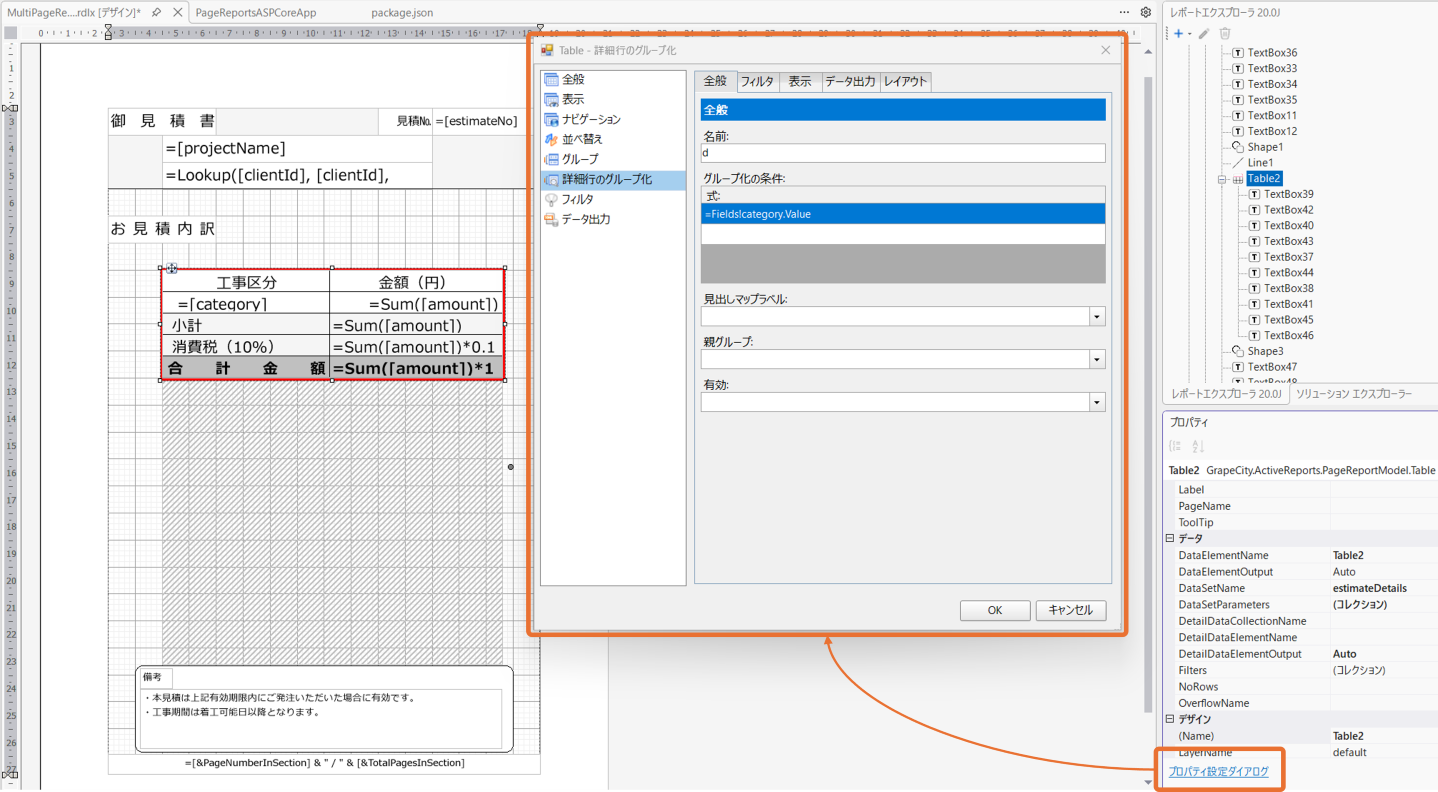
Task: Switch to the フィルタ tab in the dialog
Action: click(757, 82)
